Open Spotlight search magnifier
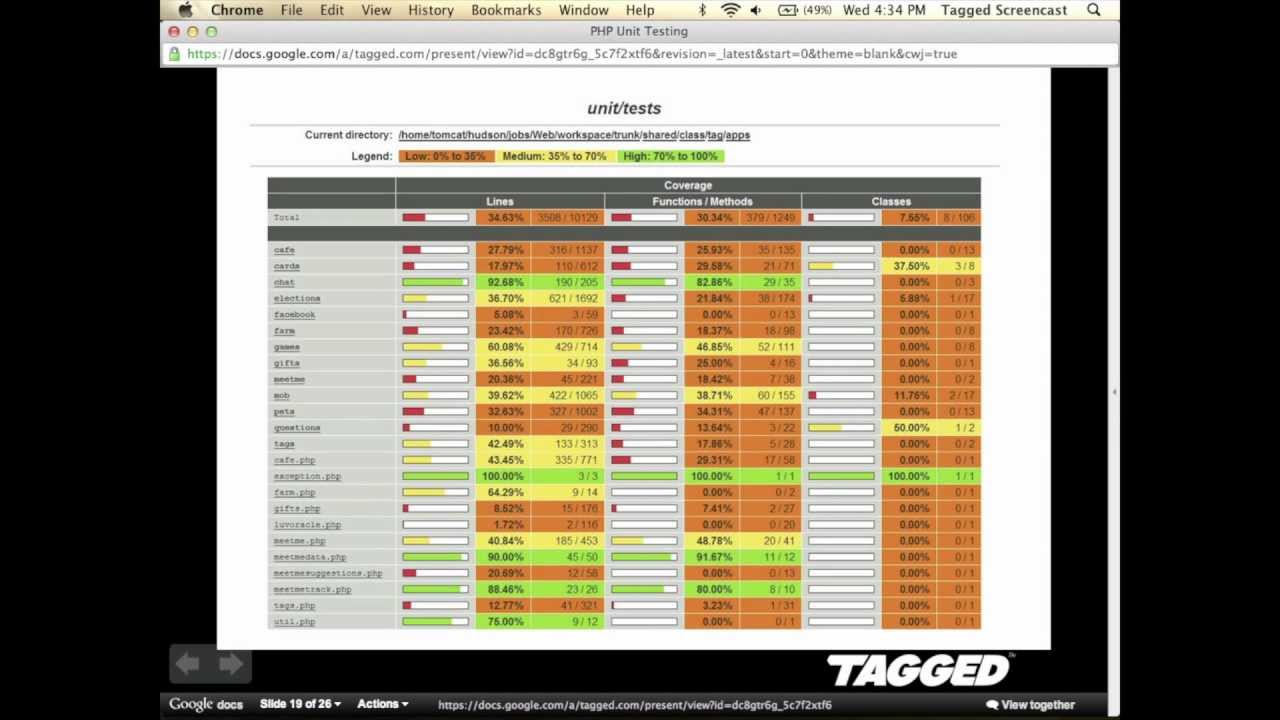The image size is (1280, 720). coord(1094,10)
